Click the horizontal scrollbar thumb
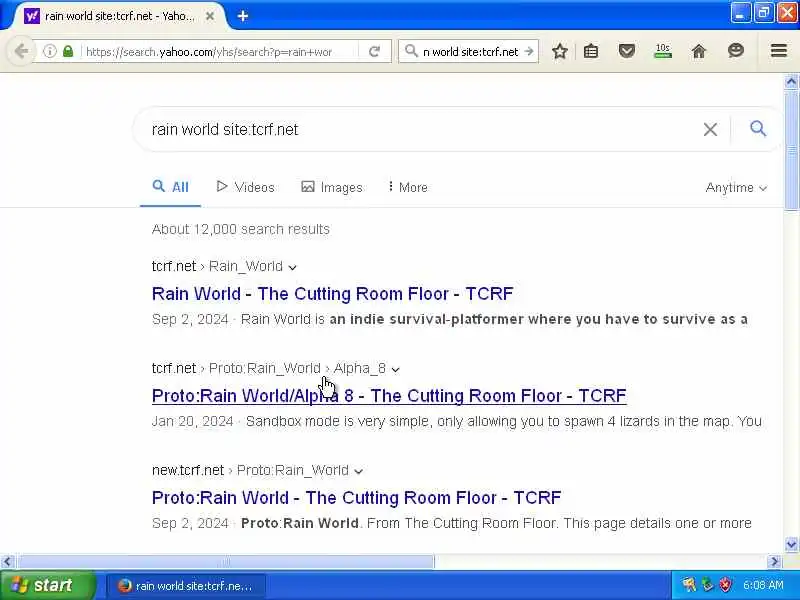This screenshot has width=800, height=600. coord(226,562)
